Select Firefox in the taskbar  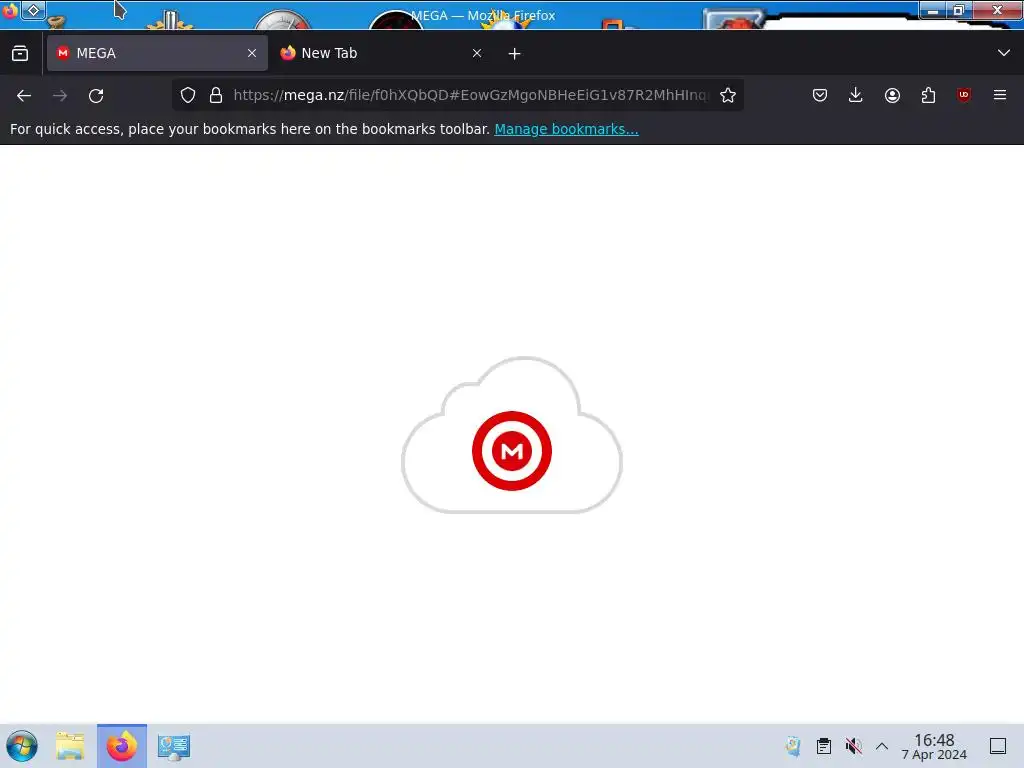(x=122, y=746)
